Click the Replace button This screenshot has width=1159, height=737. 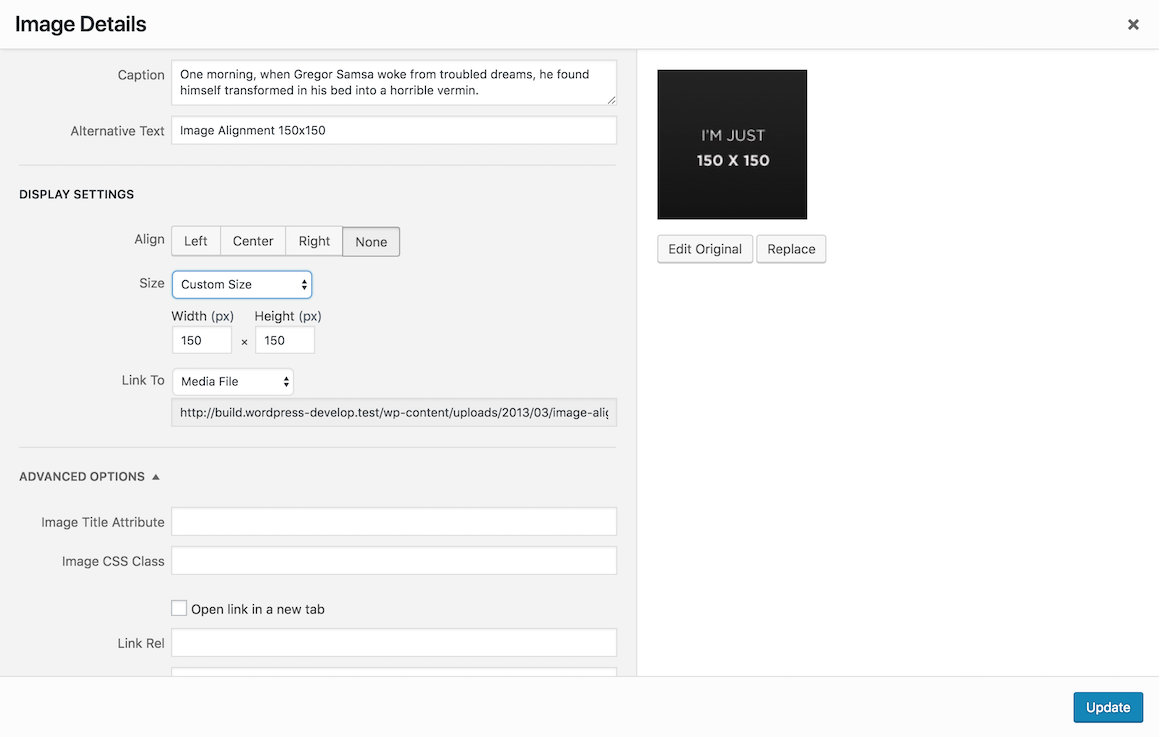[791, 249]
